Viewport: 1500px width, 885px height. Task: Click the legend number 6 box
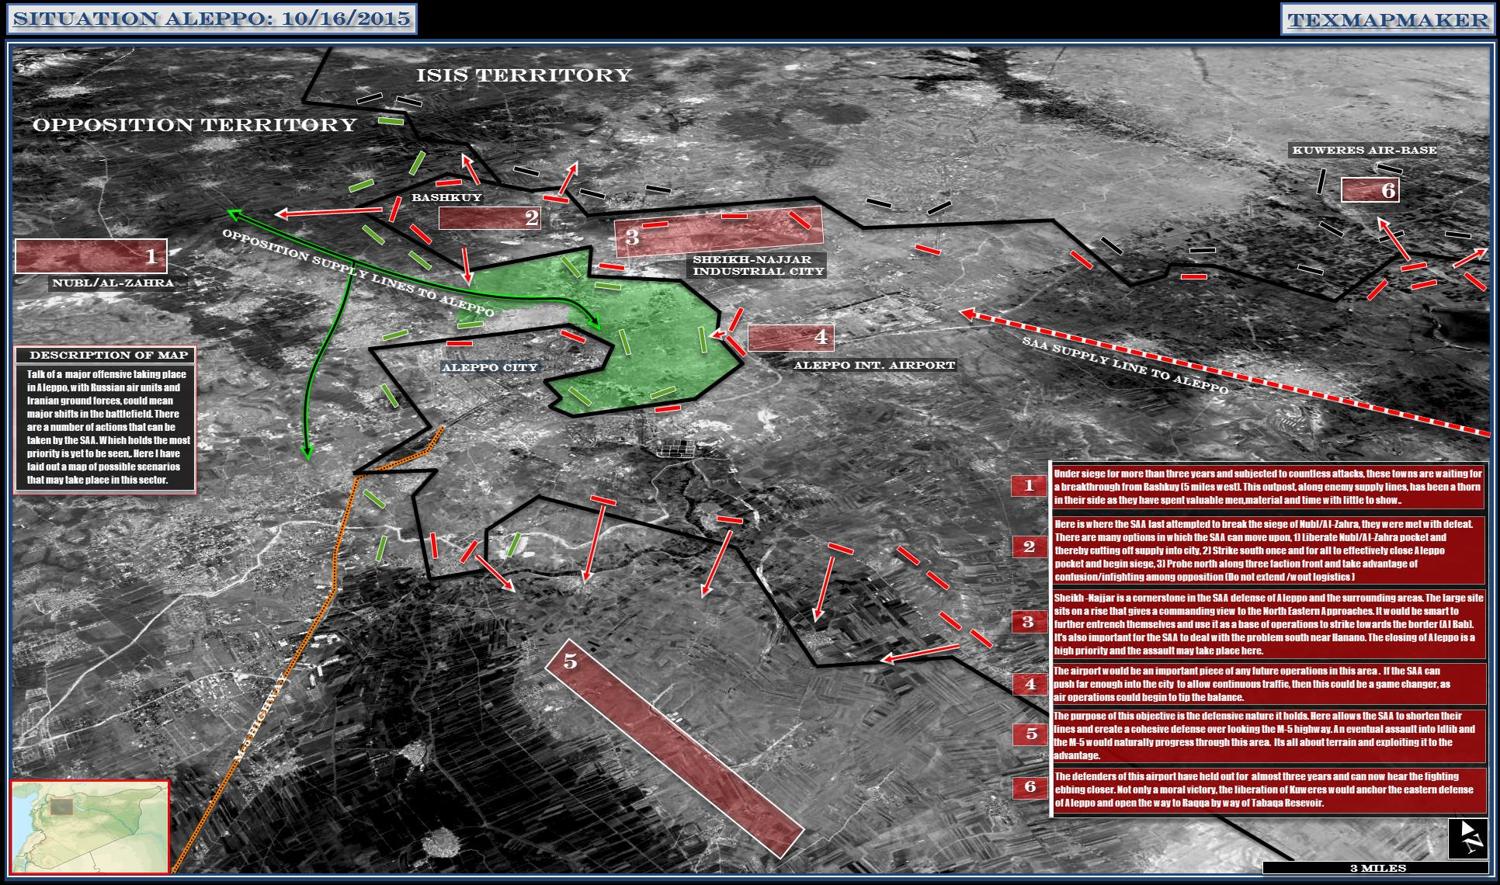pyautogui.click(x=1029, y=787)
